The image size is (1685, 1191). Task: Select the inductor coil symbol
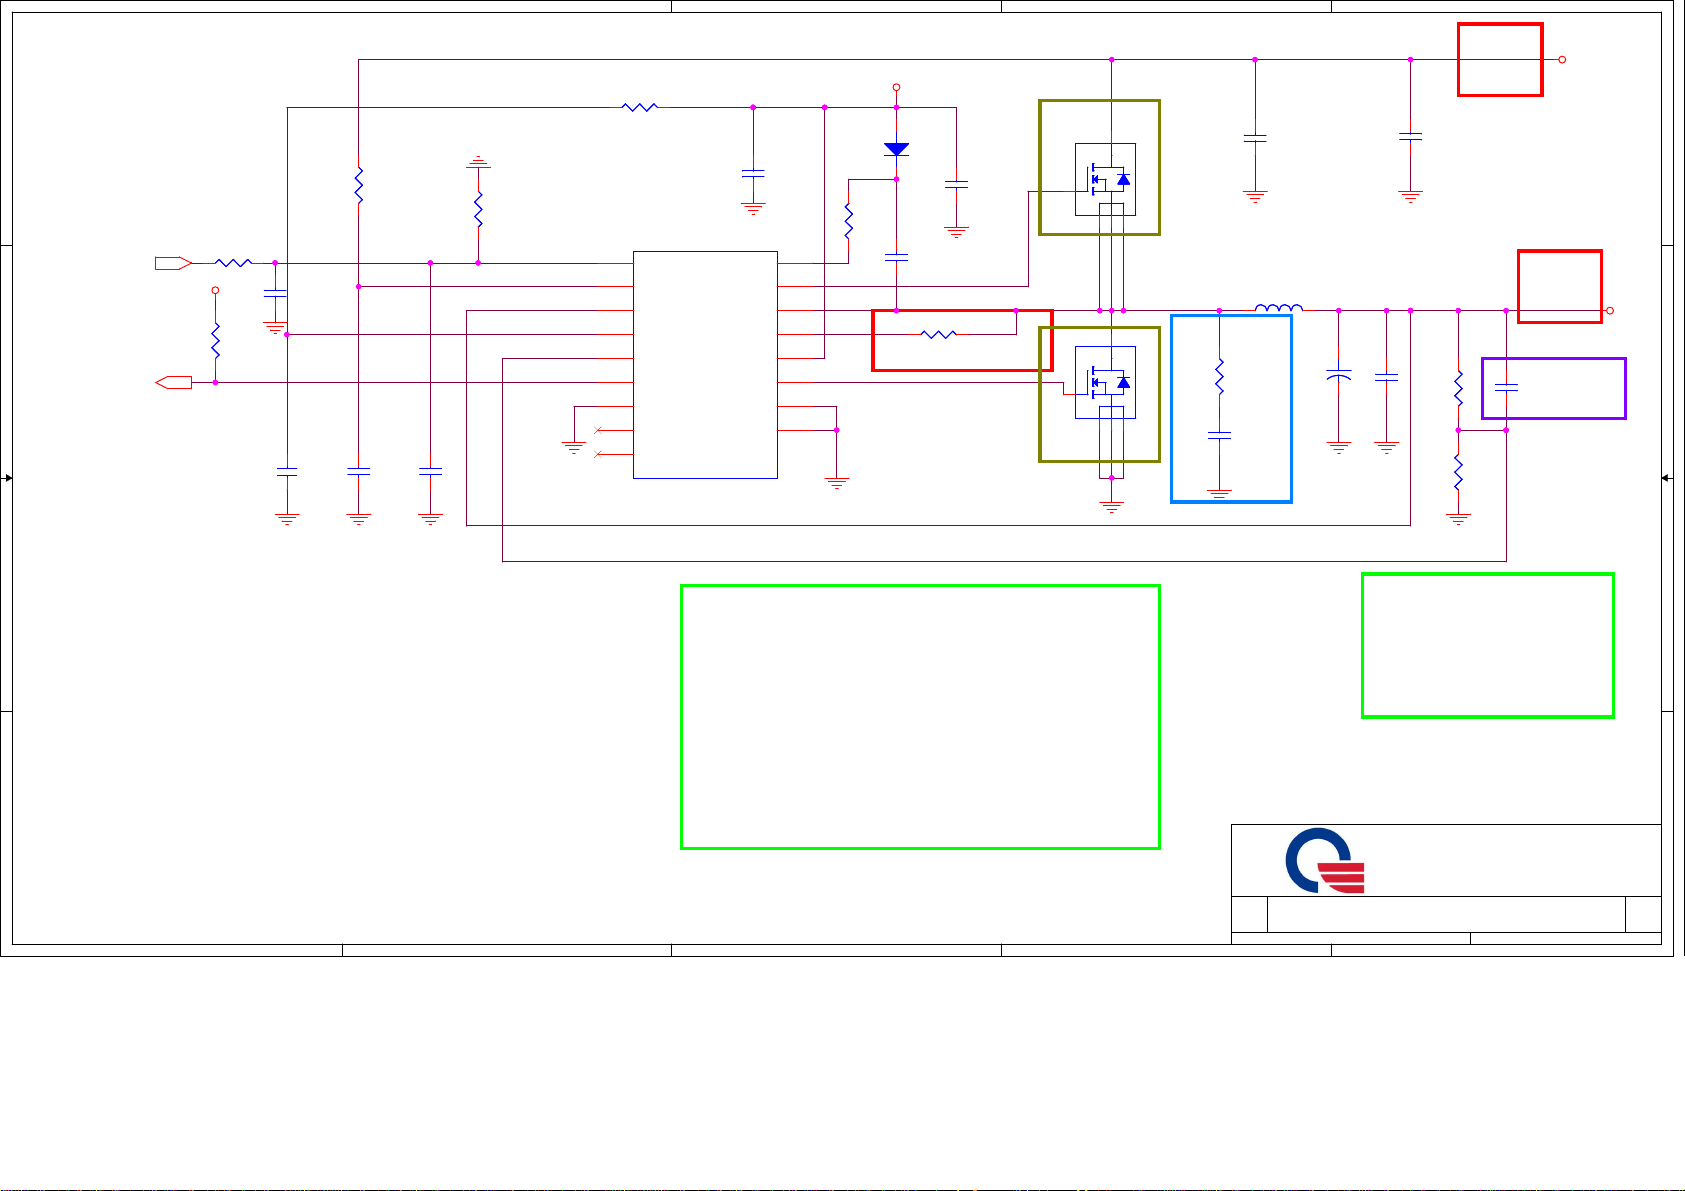1279,308
